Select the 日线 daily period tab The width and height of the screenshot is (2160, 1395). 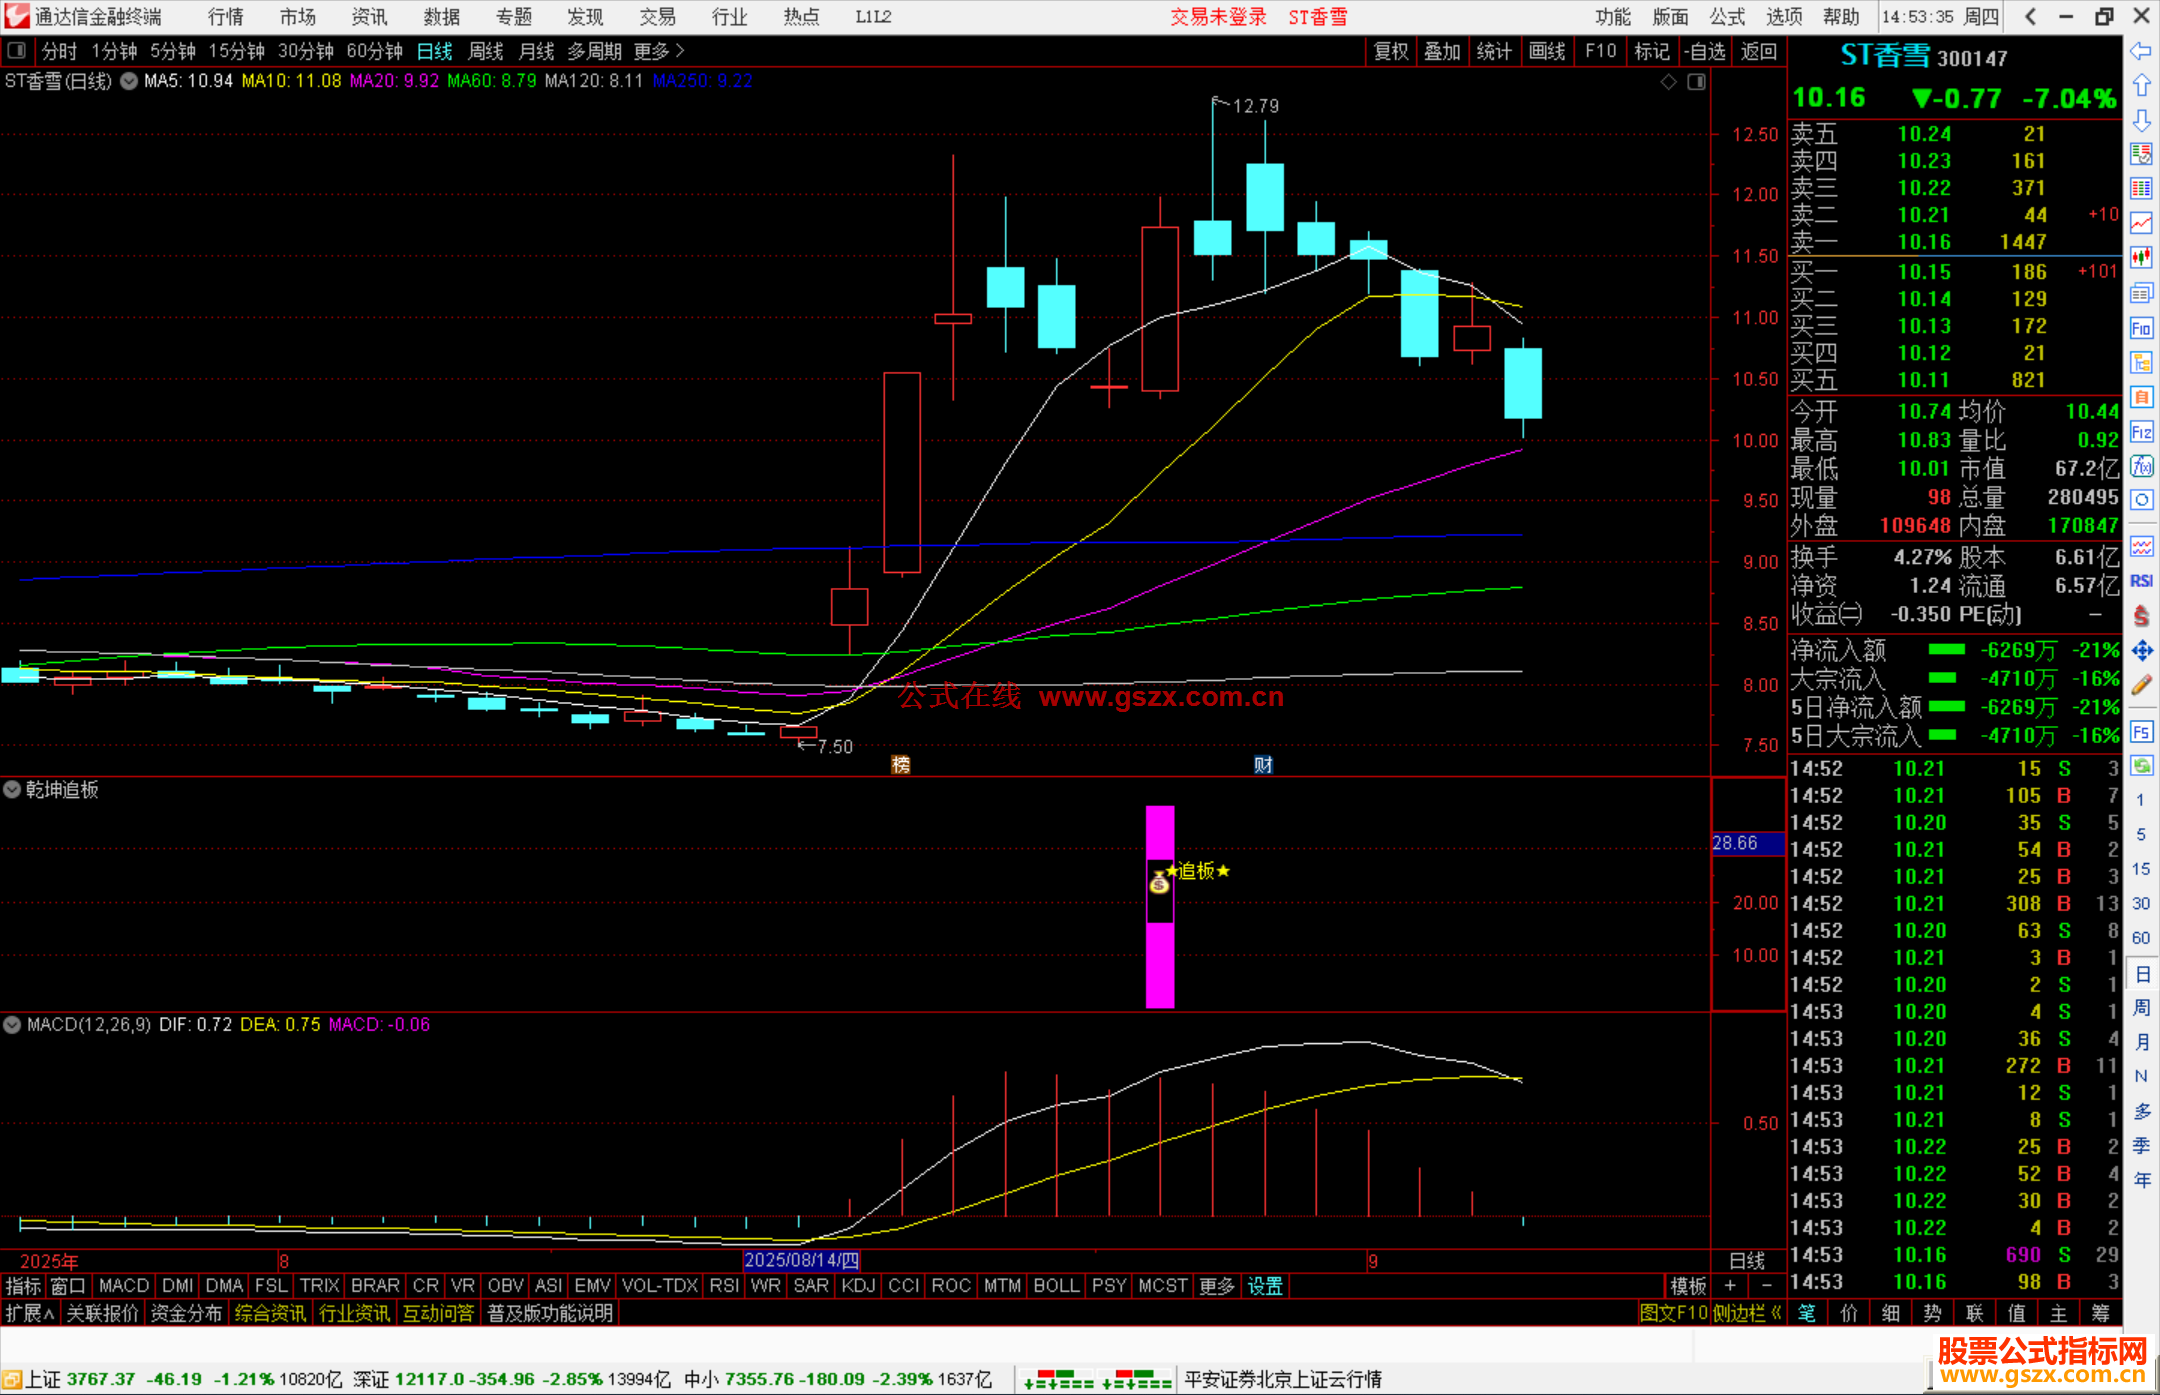pos(435,51)
